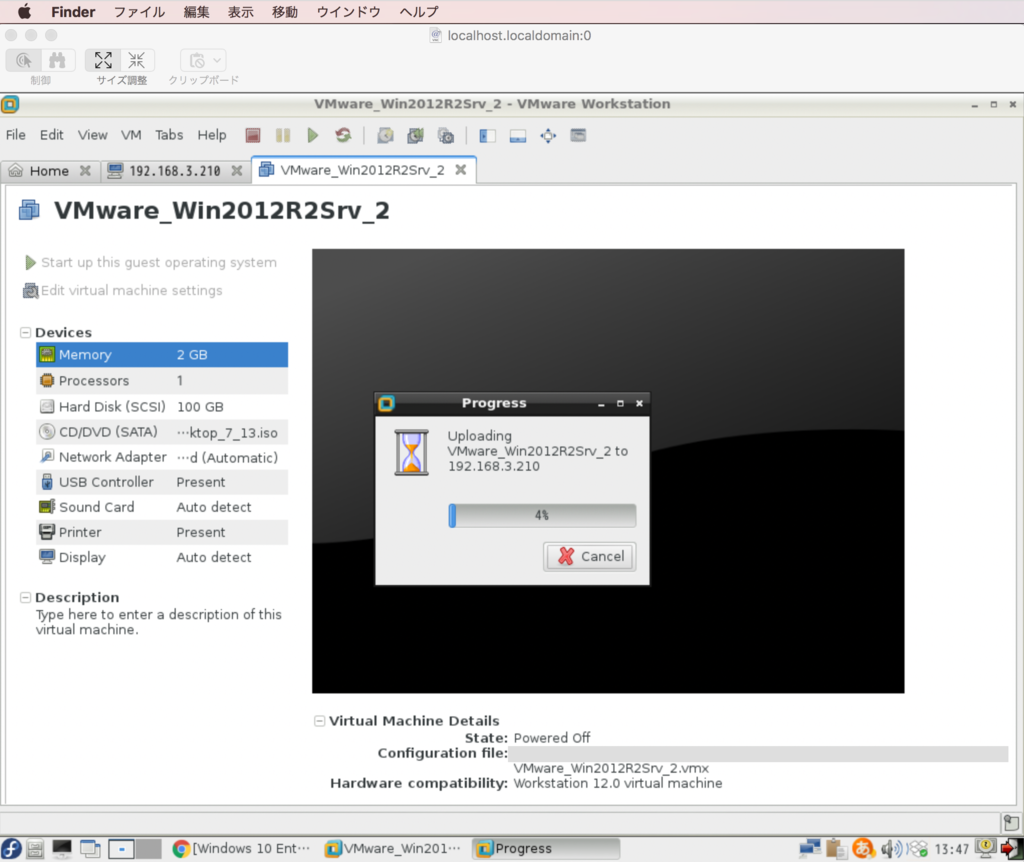Click the Printer device icon
Screen dimensions: 1024x862
(47, 532)
